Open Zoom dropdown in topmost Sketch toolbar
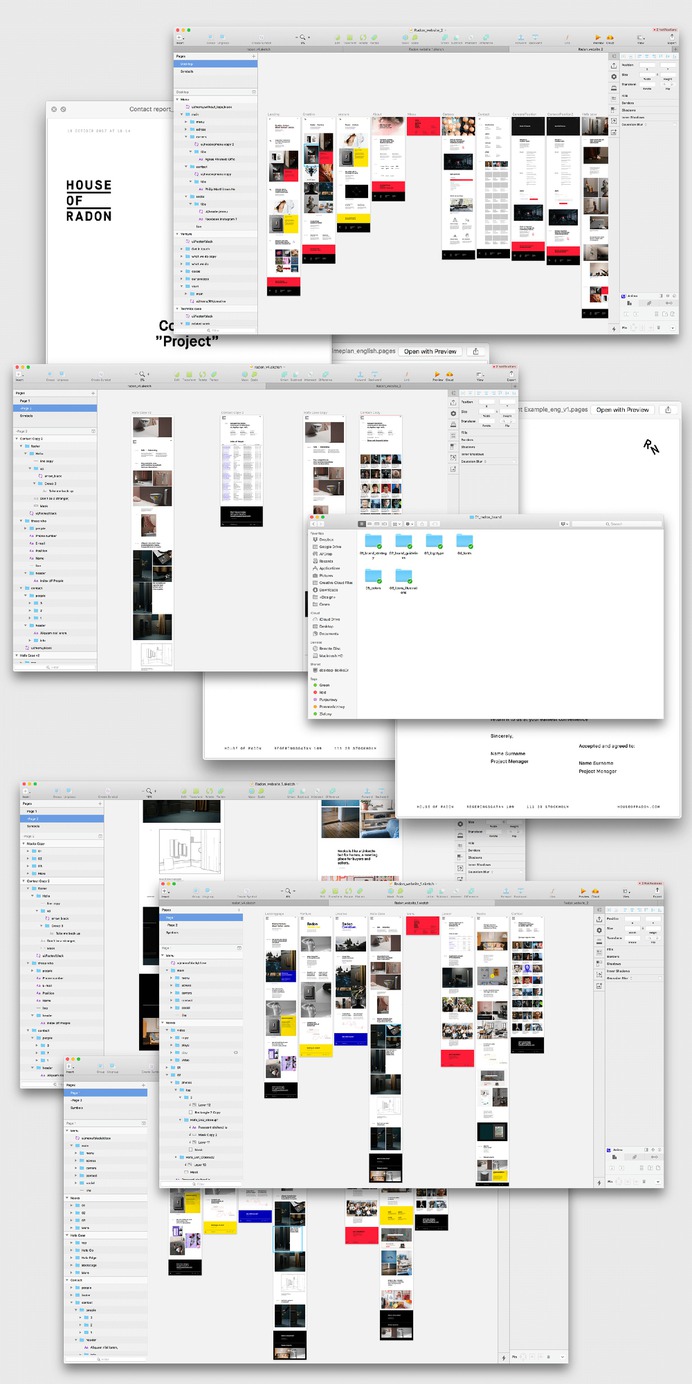 pyautogui.click(x=301, y=38)
